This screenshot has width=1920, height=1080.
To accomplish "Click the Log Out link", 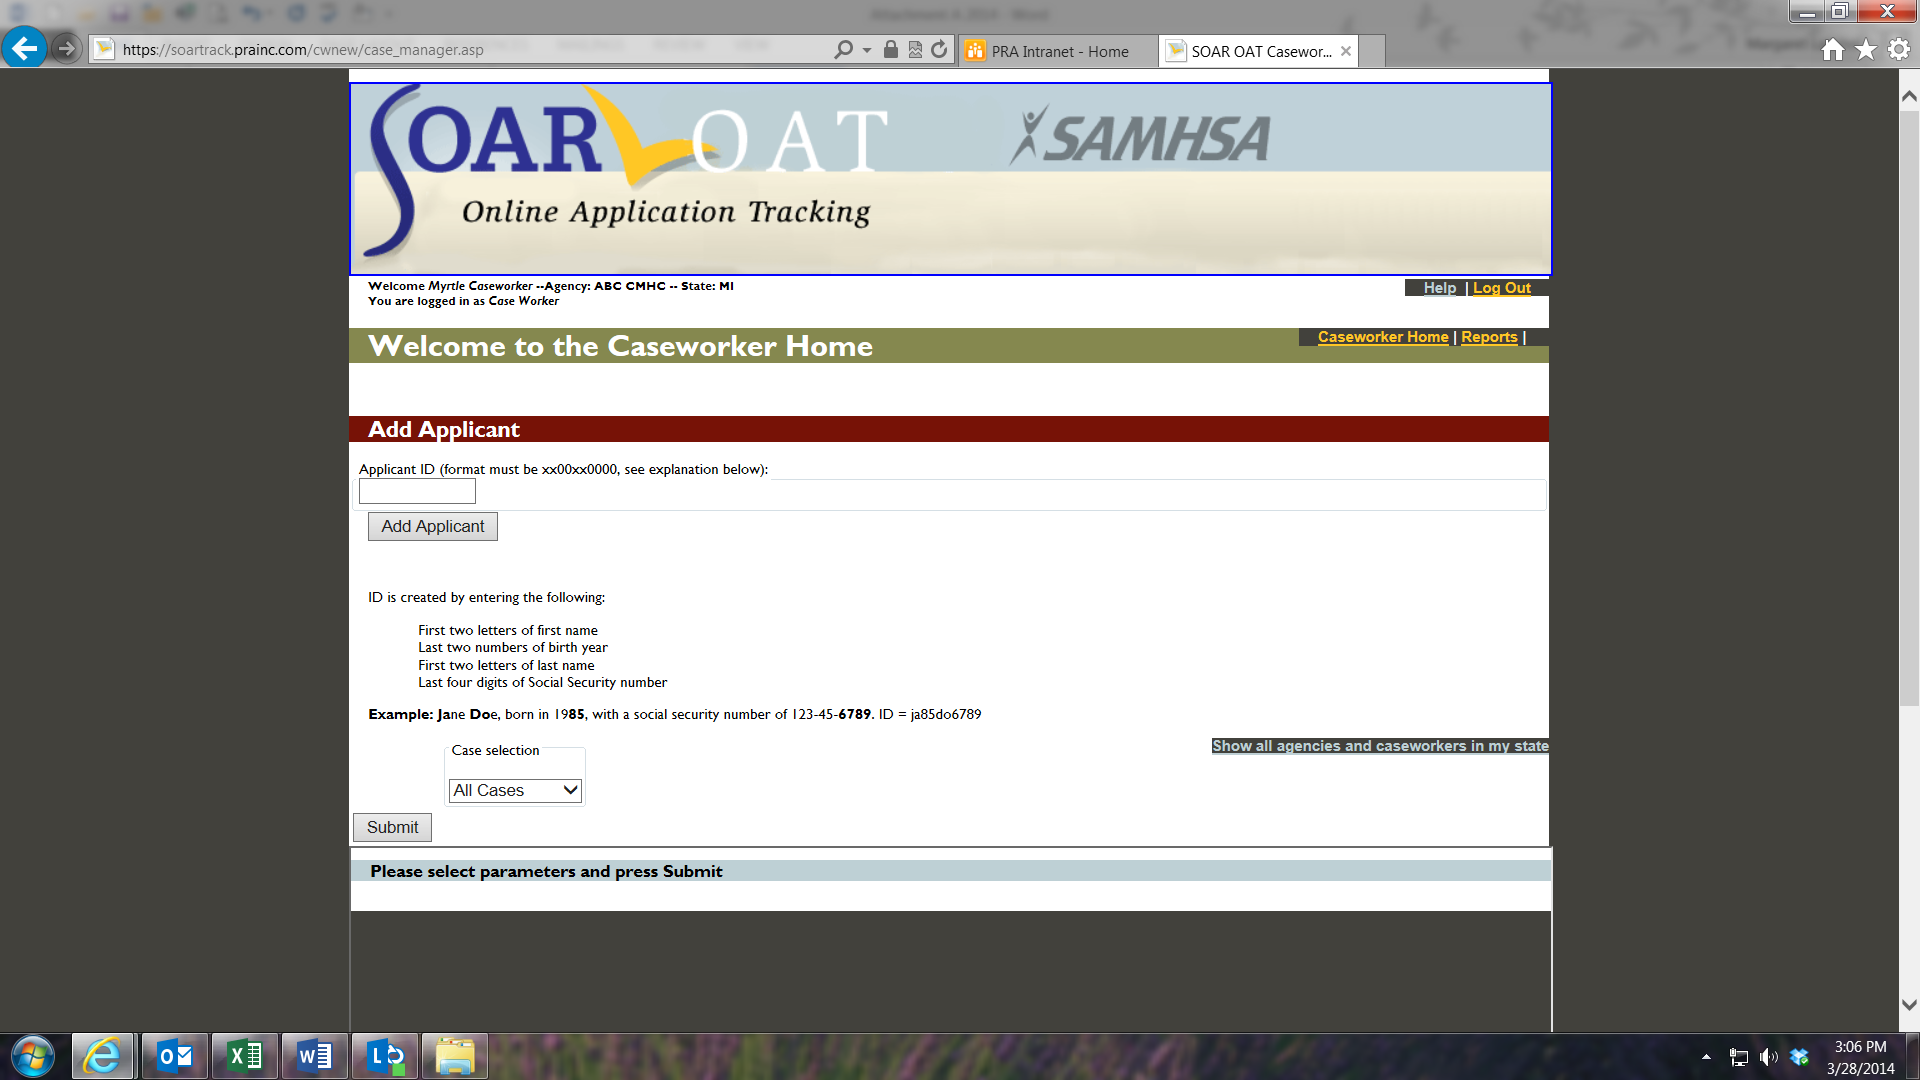I will (1501, 288).
